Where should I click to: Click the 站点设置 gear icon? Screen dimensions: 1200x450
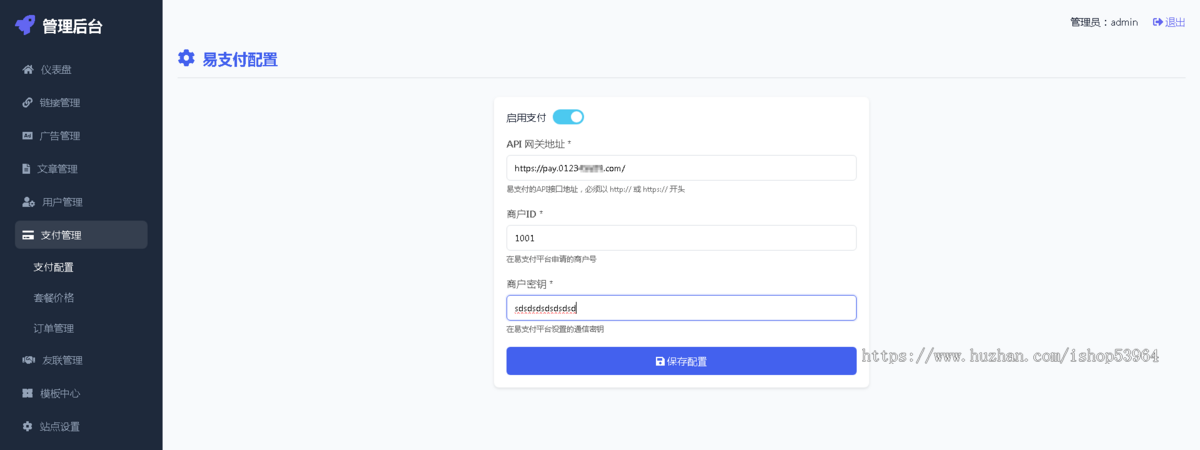coord(28,426)
